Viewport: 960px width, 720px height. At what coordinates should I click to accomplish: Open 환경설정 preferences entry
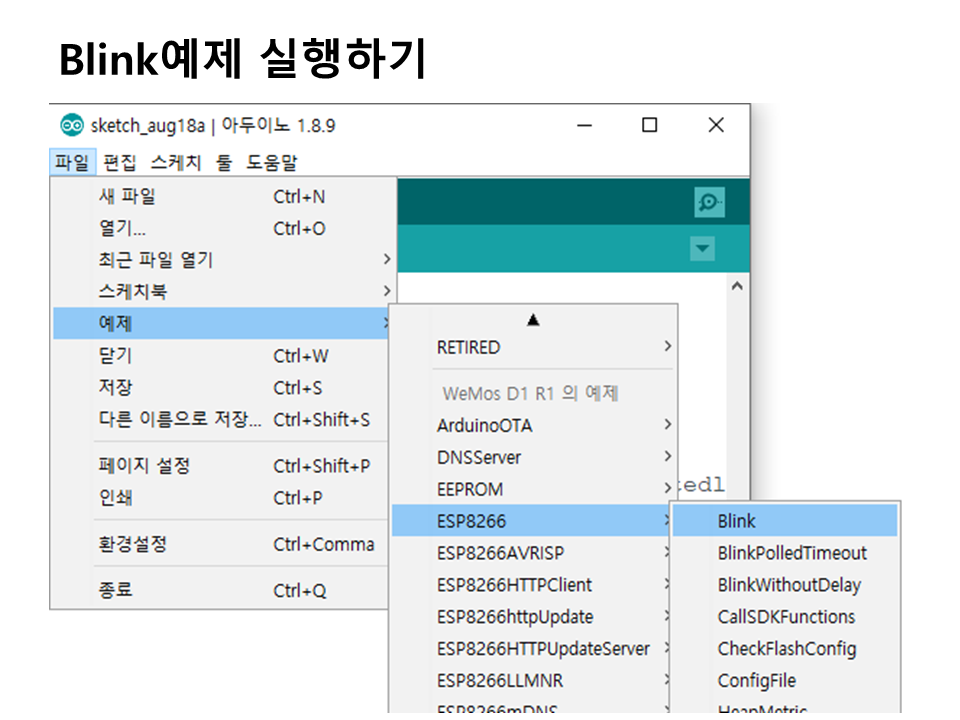click(221, 544)
